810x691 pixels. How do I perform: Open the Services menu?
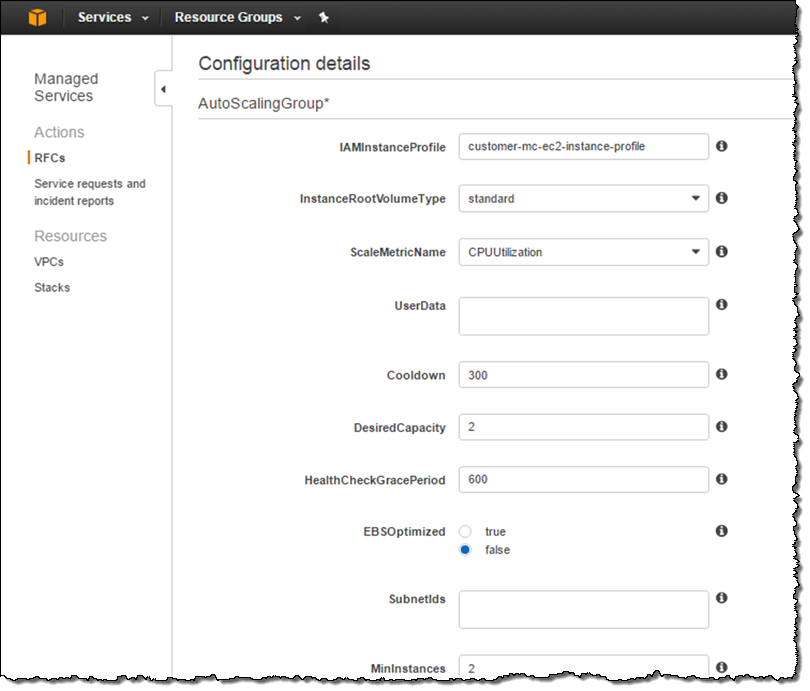[113, 18]
